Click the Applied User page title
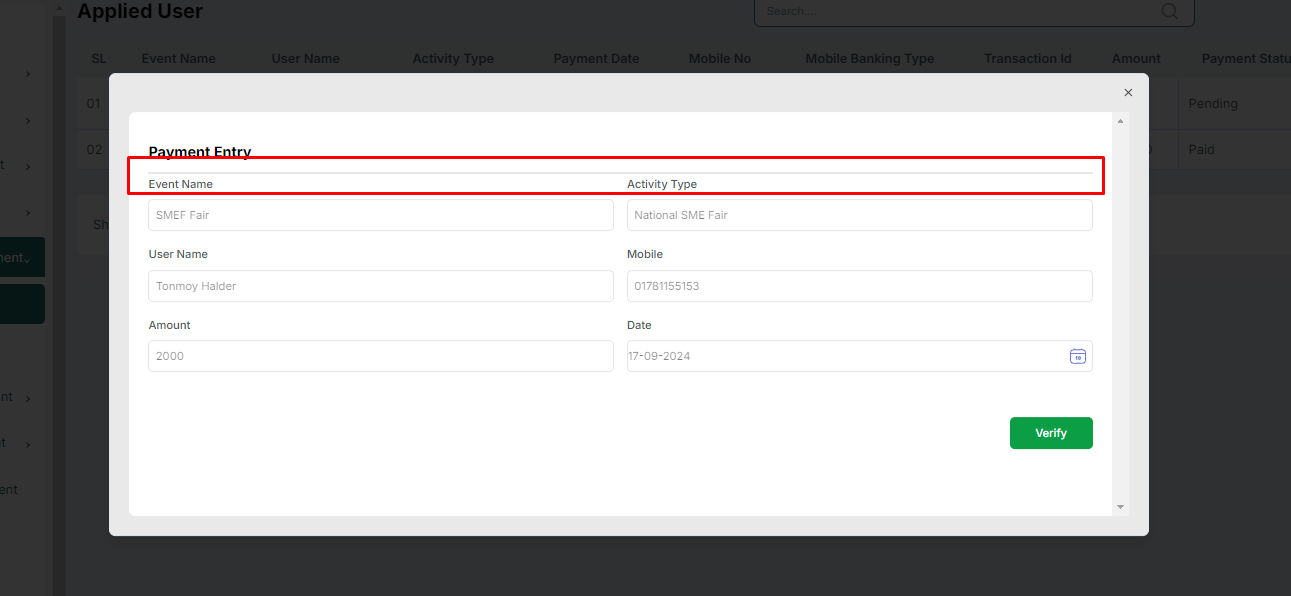Viewport: 1291px width, 596px height. click(x=140, y=12)
